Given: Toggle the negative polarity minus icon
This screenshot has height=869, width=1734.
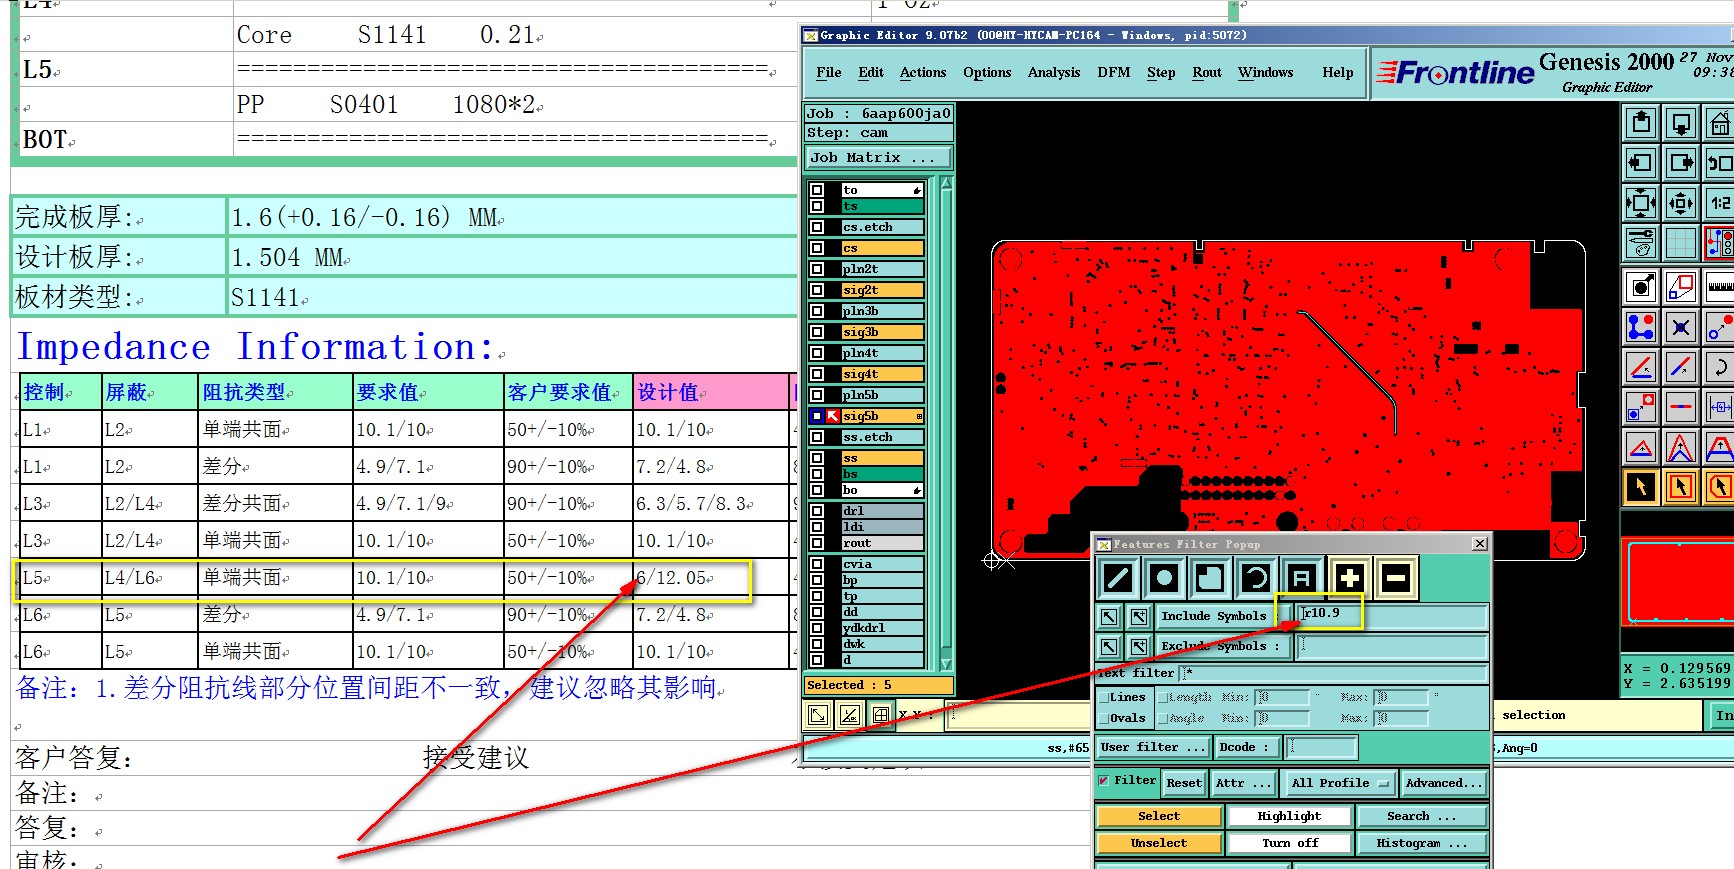Looking at the screenshot, I should (x=1396, y=577).
